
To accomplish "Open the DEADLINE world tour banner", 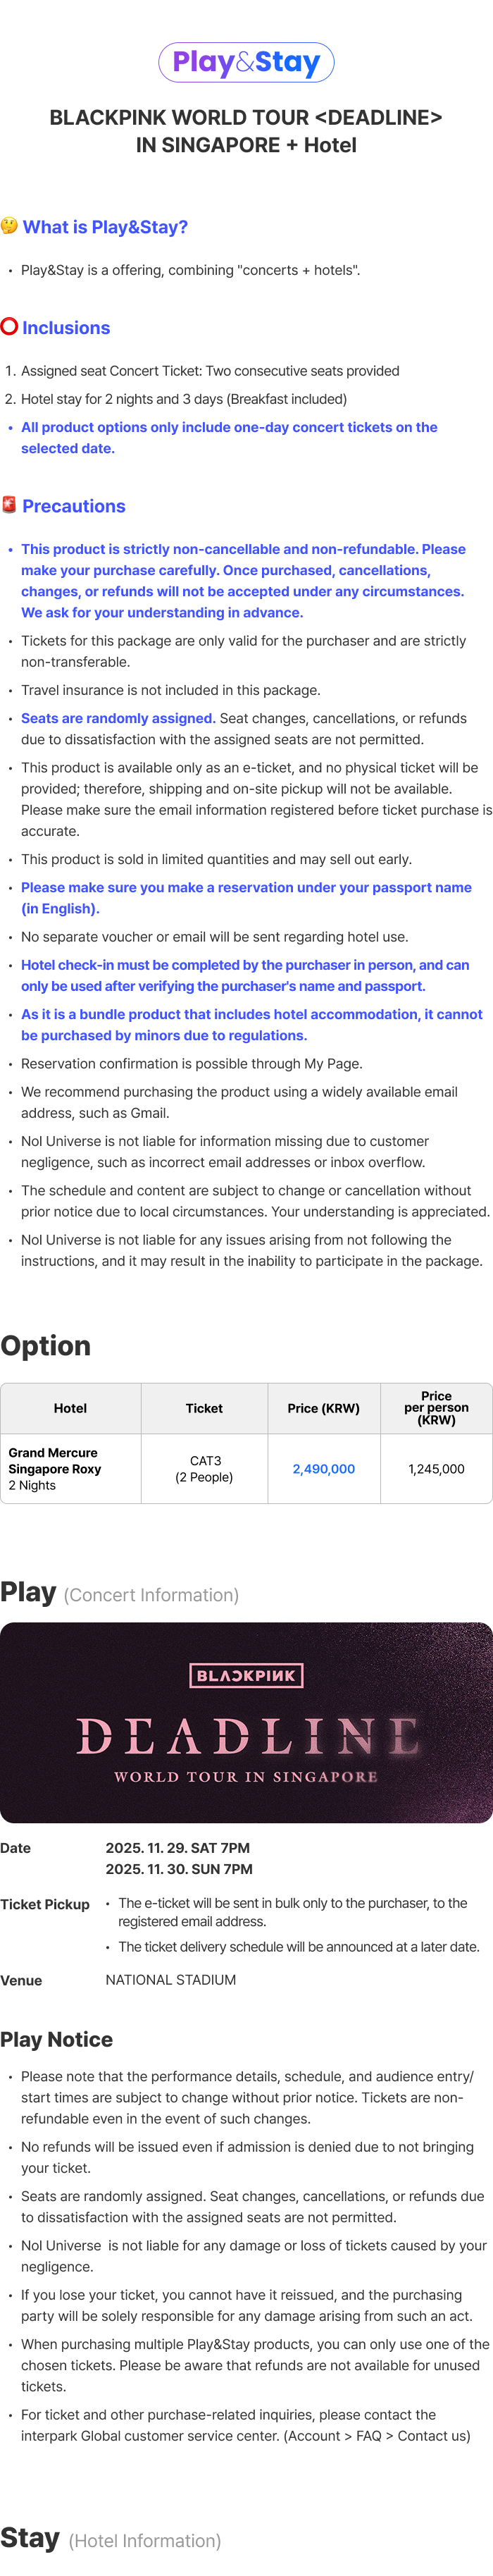I will pos(246,1722).
